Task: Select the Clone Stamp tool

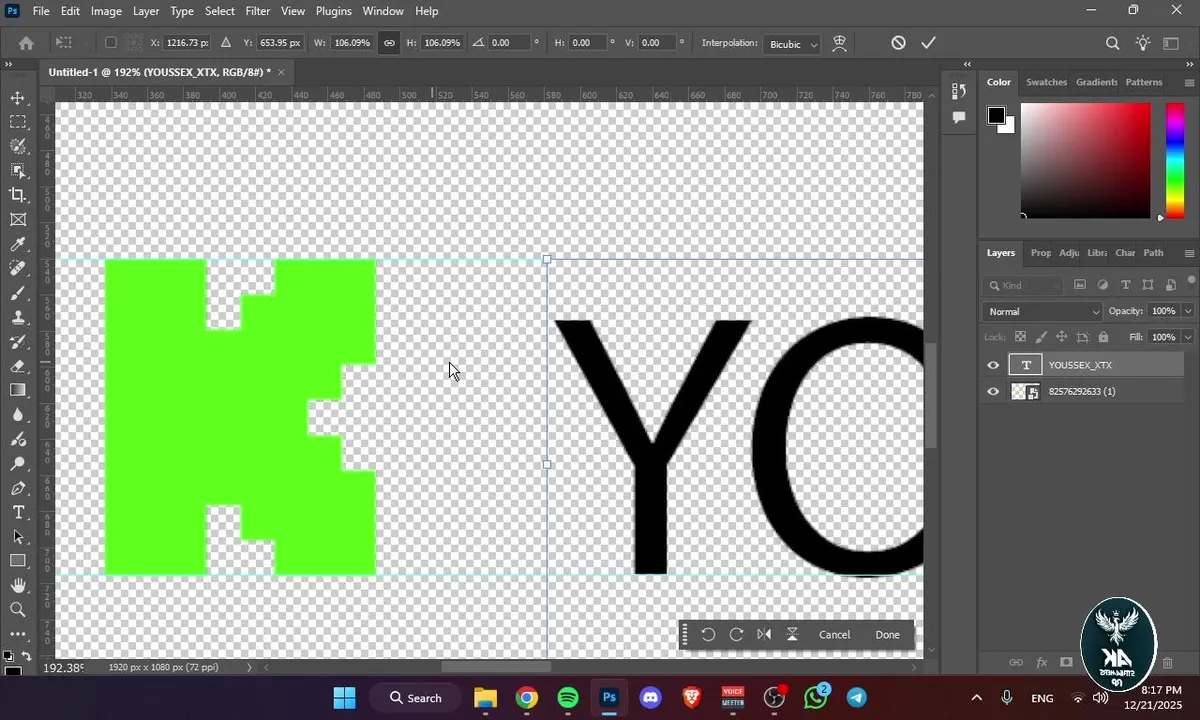Action: [18, 317]
